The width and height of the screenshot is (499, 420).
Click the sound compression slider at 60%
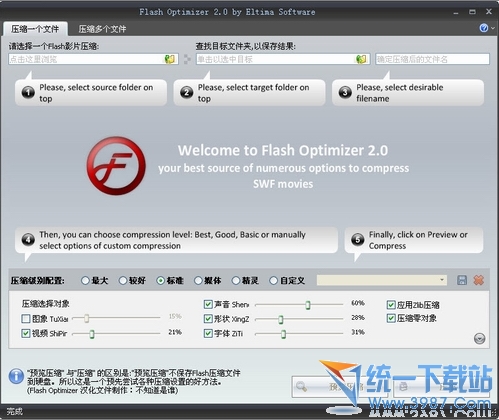[x=308, y=305]
